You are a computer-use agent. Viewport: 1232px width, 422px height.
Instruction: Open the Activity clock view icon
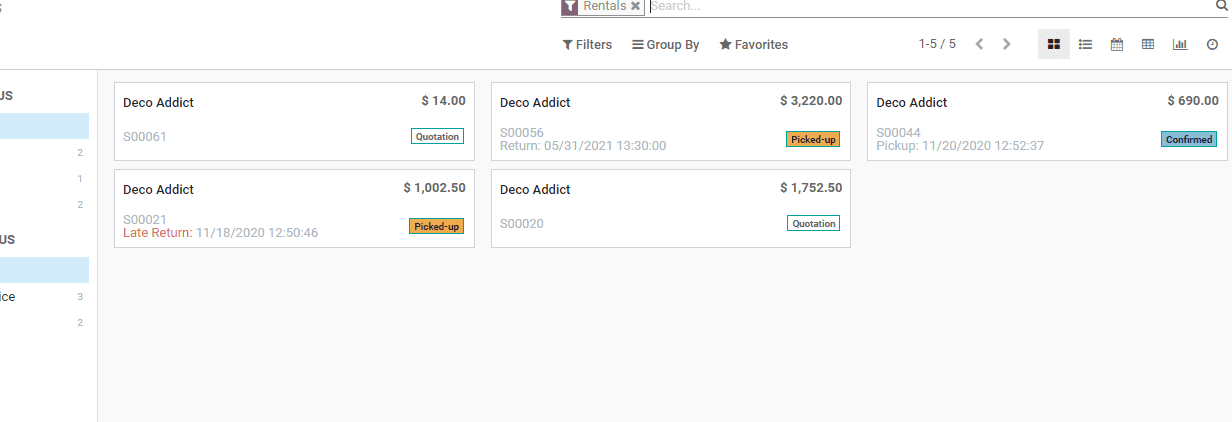click(x=1212, y=44)
